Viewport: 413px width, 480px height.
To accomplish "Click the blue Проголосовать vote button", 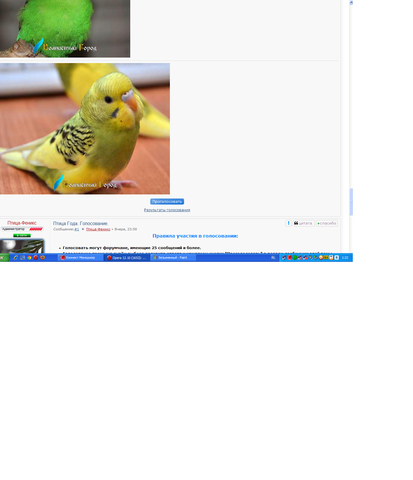I will pyautogui.click(x=167, y=201).
